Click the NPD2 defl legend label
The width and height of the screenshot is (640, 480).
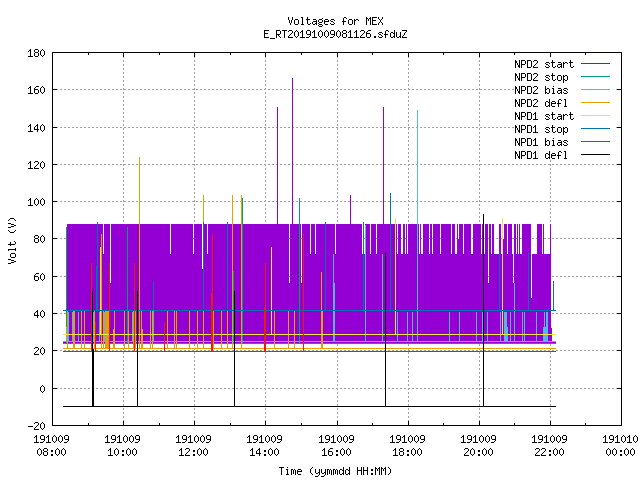[x=541, y=103]
